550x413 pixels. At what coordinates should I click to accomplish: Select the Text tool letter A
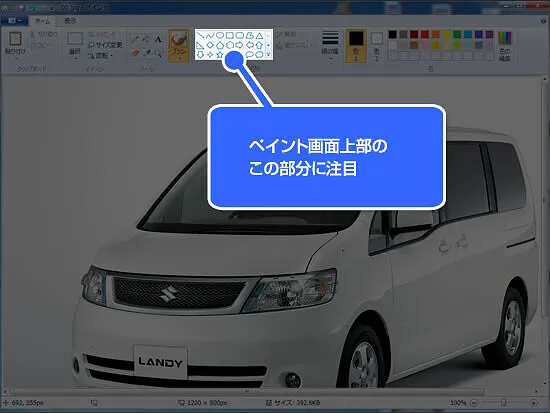pyautogui.click(x=158, y=39)
